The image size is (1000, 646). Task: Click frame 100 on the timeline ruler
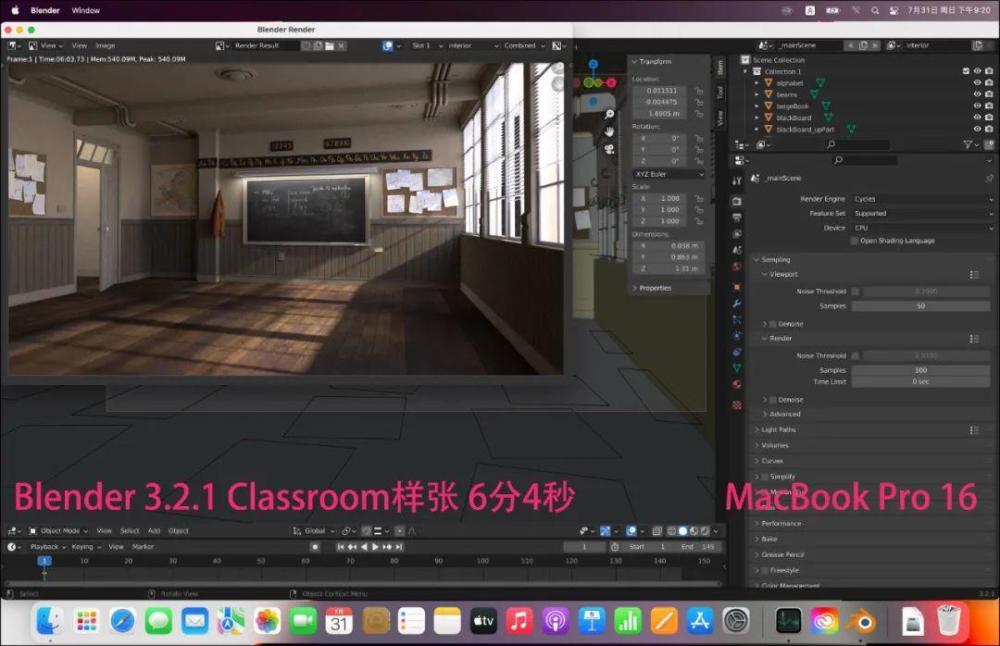click(x=482, y=561)
